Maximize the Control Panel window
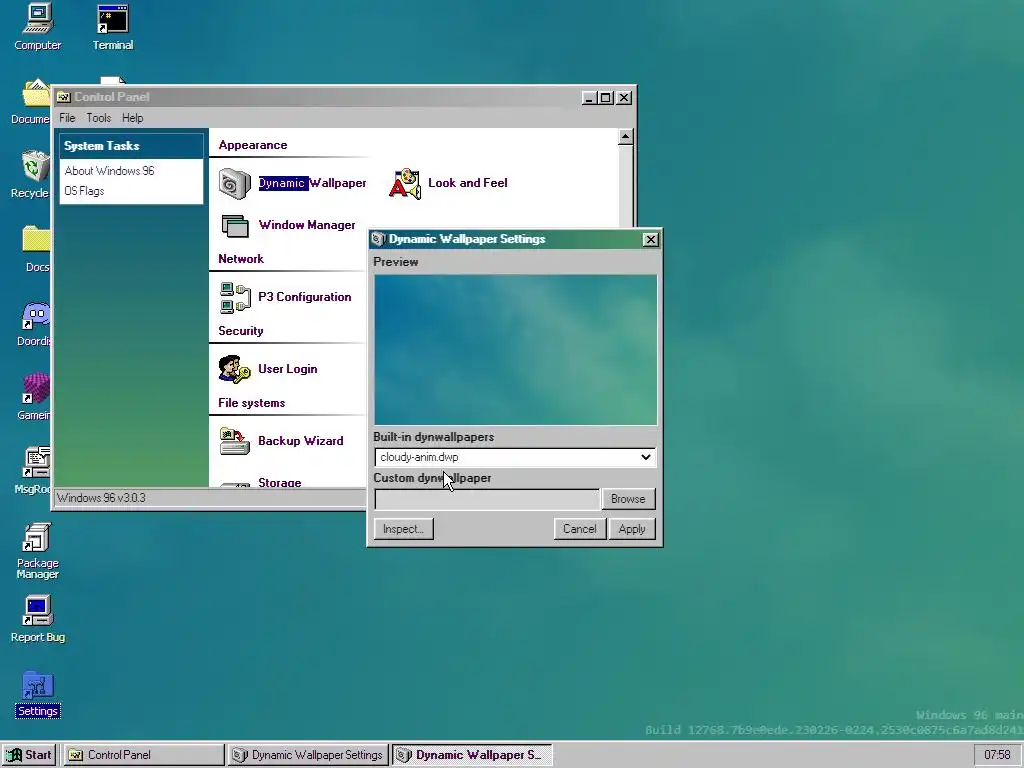Viewport: 1024px width, 768px height. [x=606, y=98]
